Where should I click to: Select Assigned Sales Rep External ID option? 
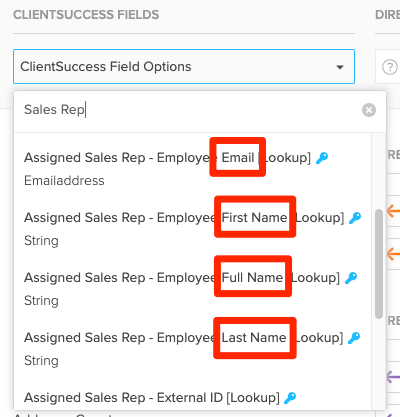[193, 398]
